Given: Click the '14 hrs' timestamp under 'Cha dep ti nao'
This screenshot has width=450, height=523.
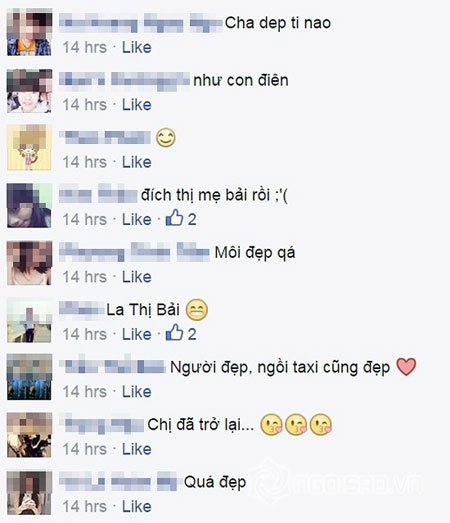Looking at the screenshot, I should [x=85, y=47].
